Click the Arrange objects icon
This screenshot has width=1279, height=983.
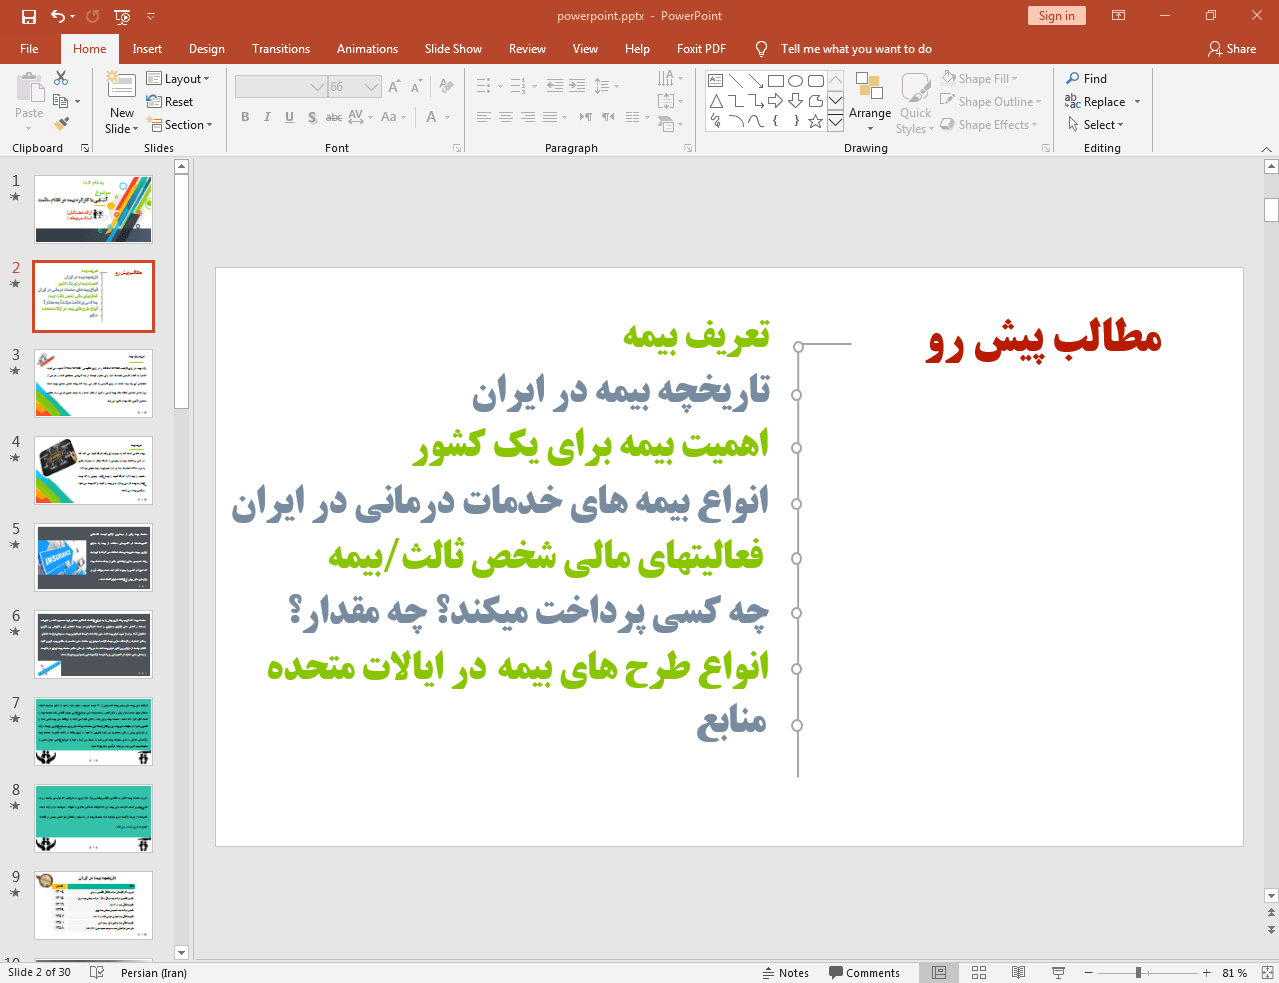tap(870, 87)
